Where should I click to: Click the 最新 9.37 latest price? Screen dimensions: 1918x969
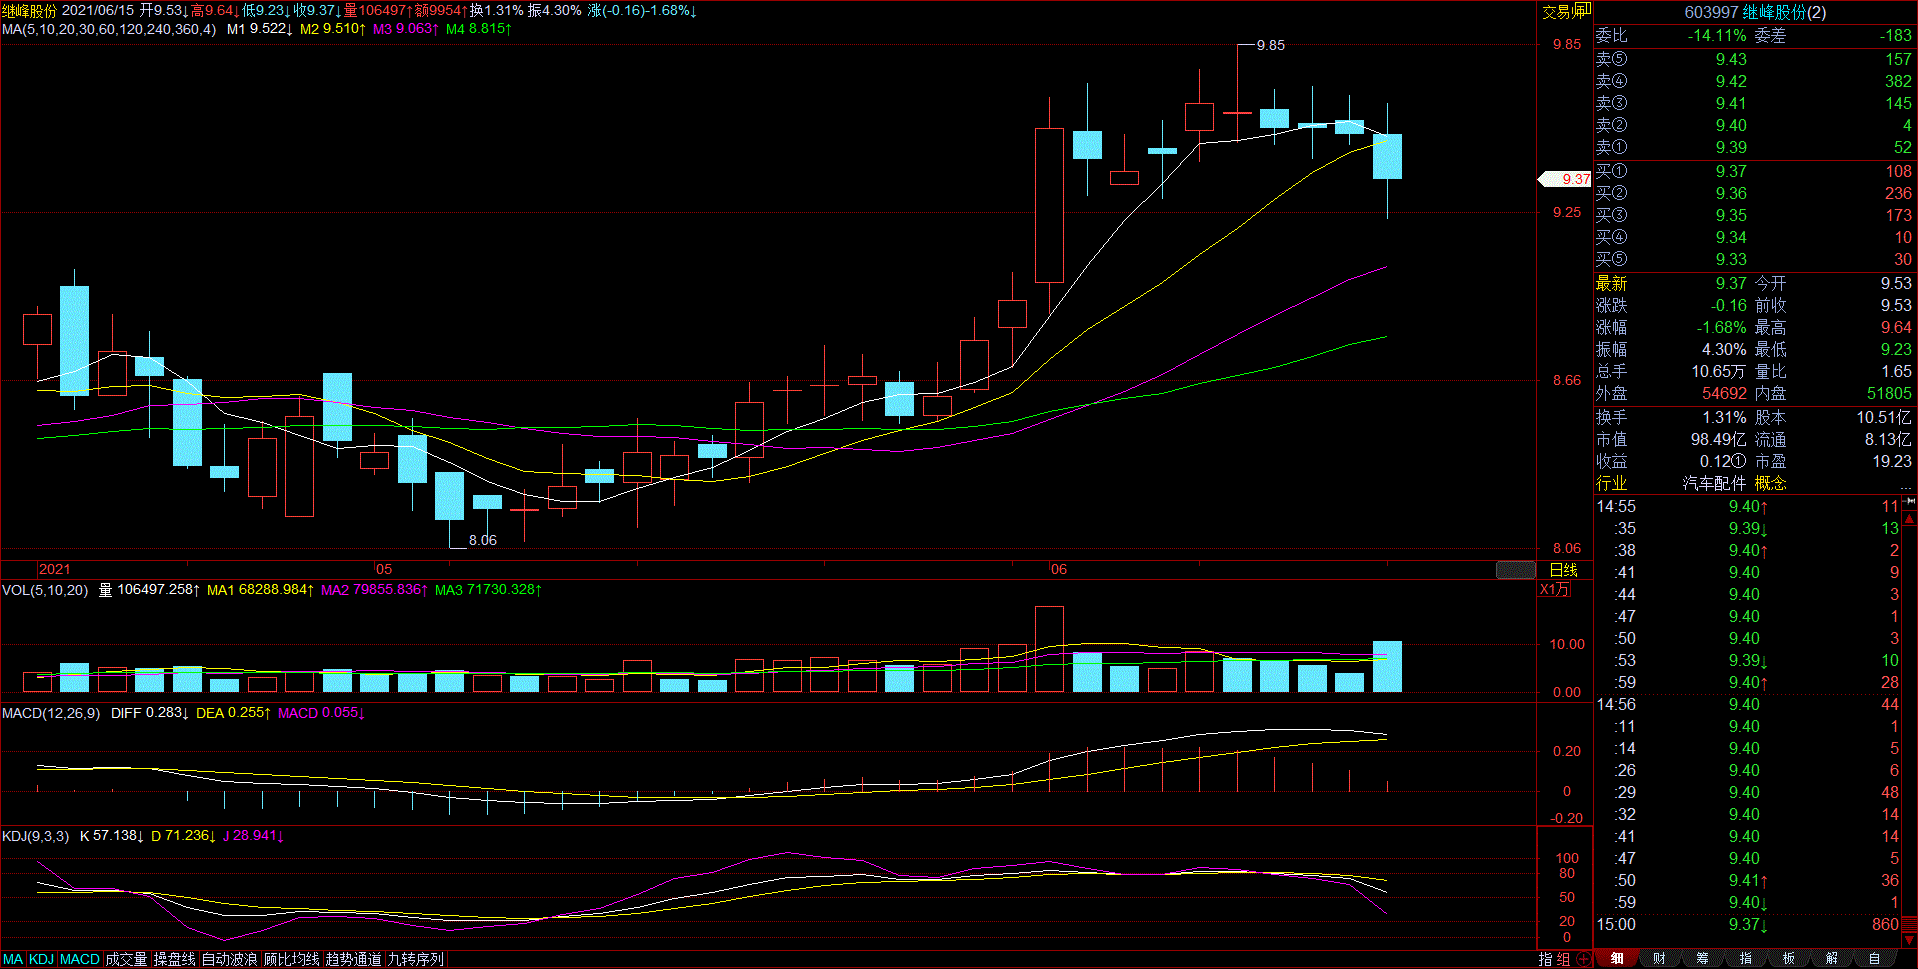[1731, 283]
